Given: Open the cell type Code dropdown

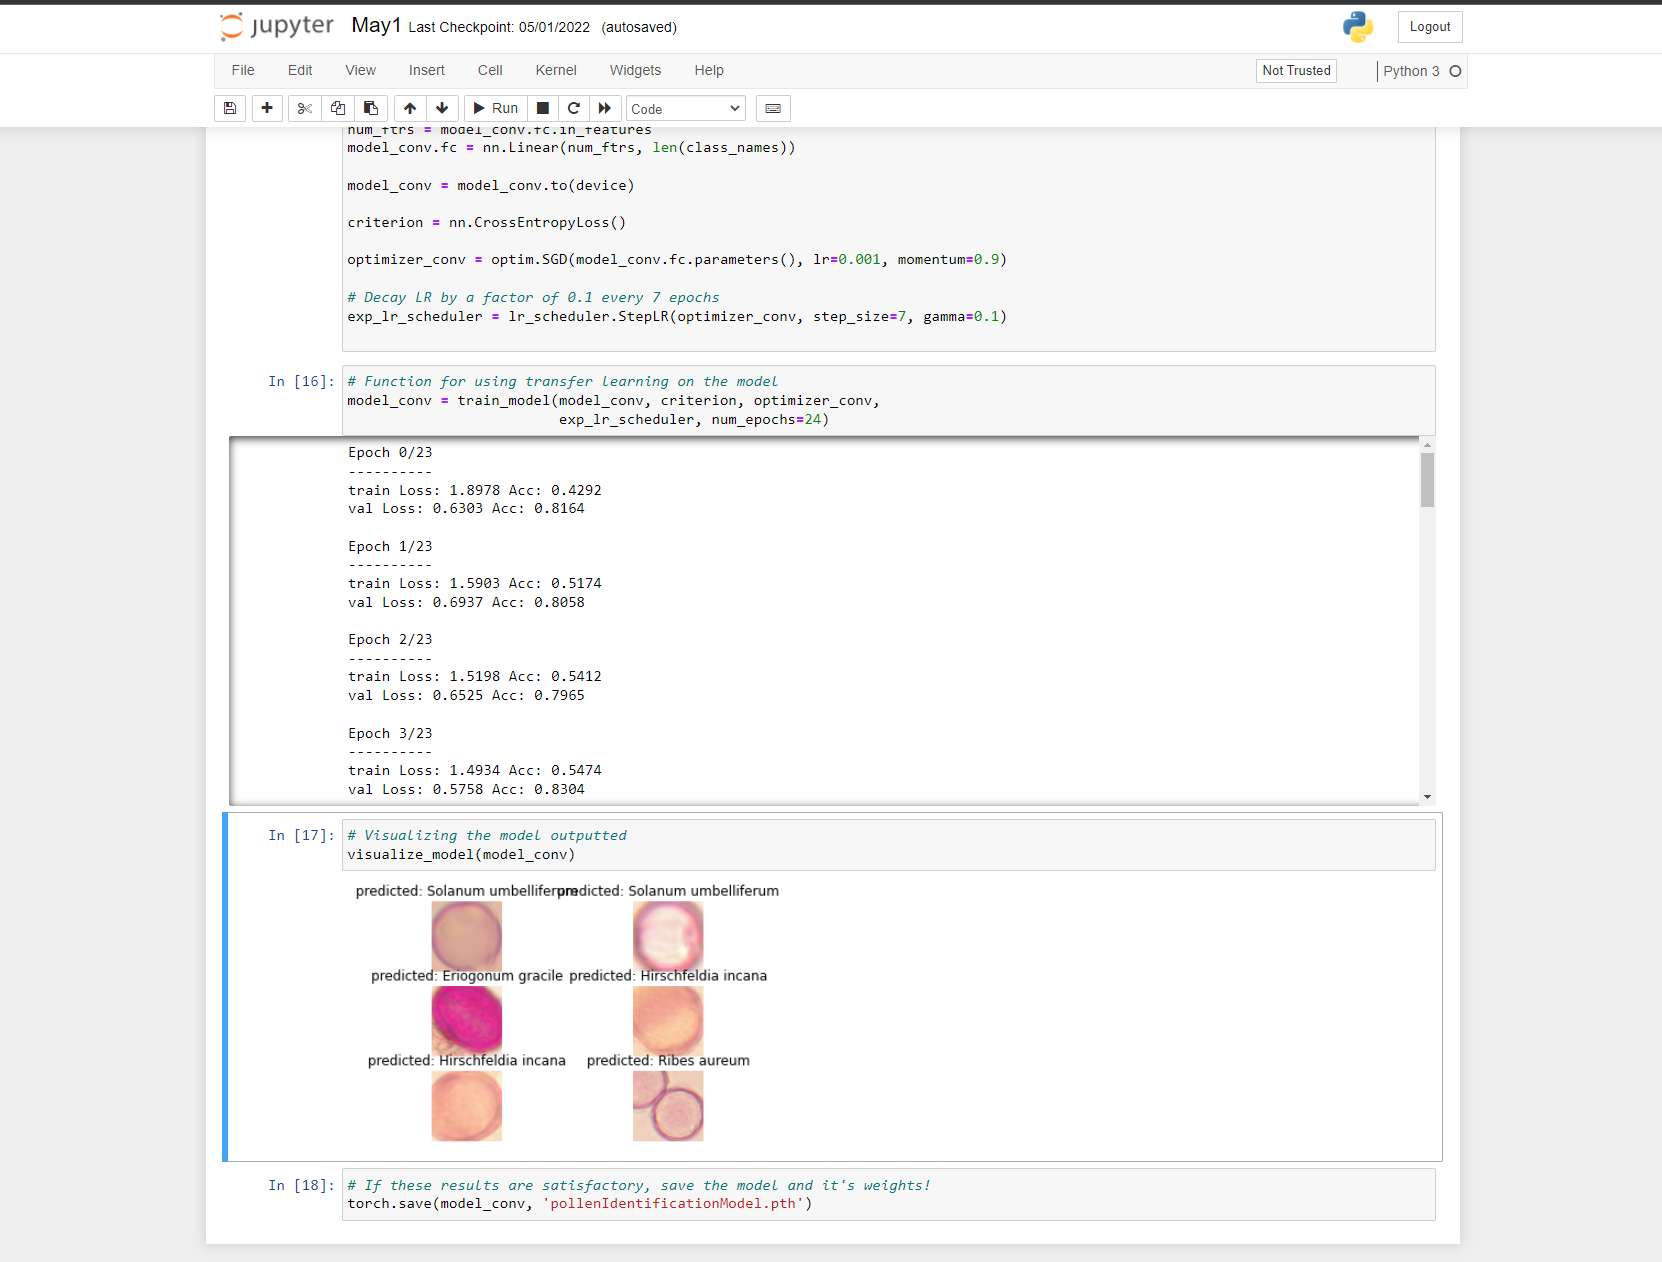Looking at the screenshot, I should coord(686,108).
